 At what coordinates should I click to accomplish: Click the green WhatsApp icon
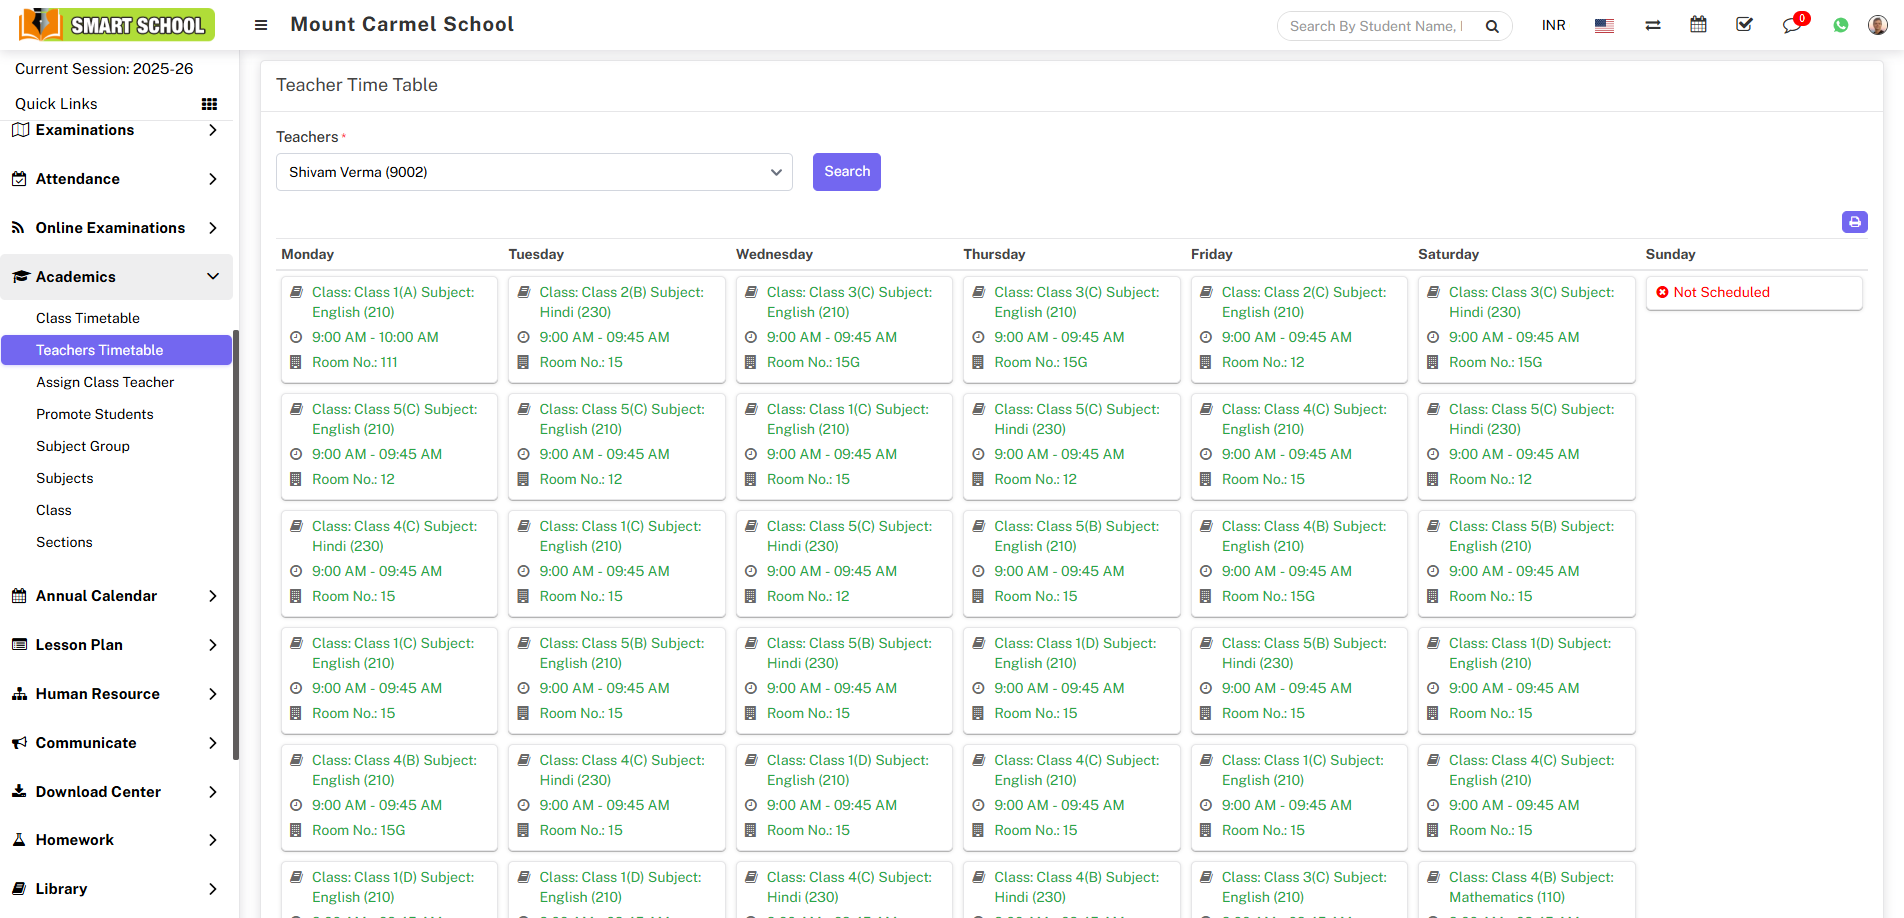coord(1840,24)
